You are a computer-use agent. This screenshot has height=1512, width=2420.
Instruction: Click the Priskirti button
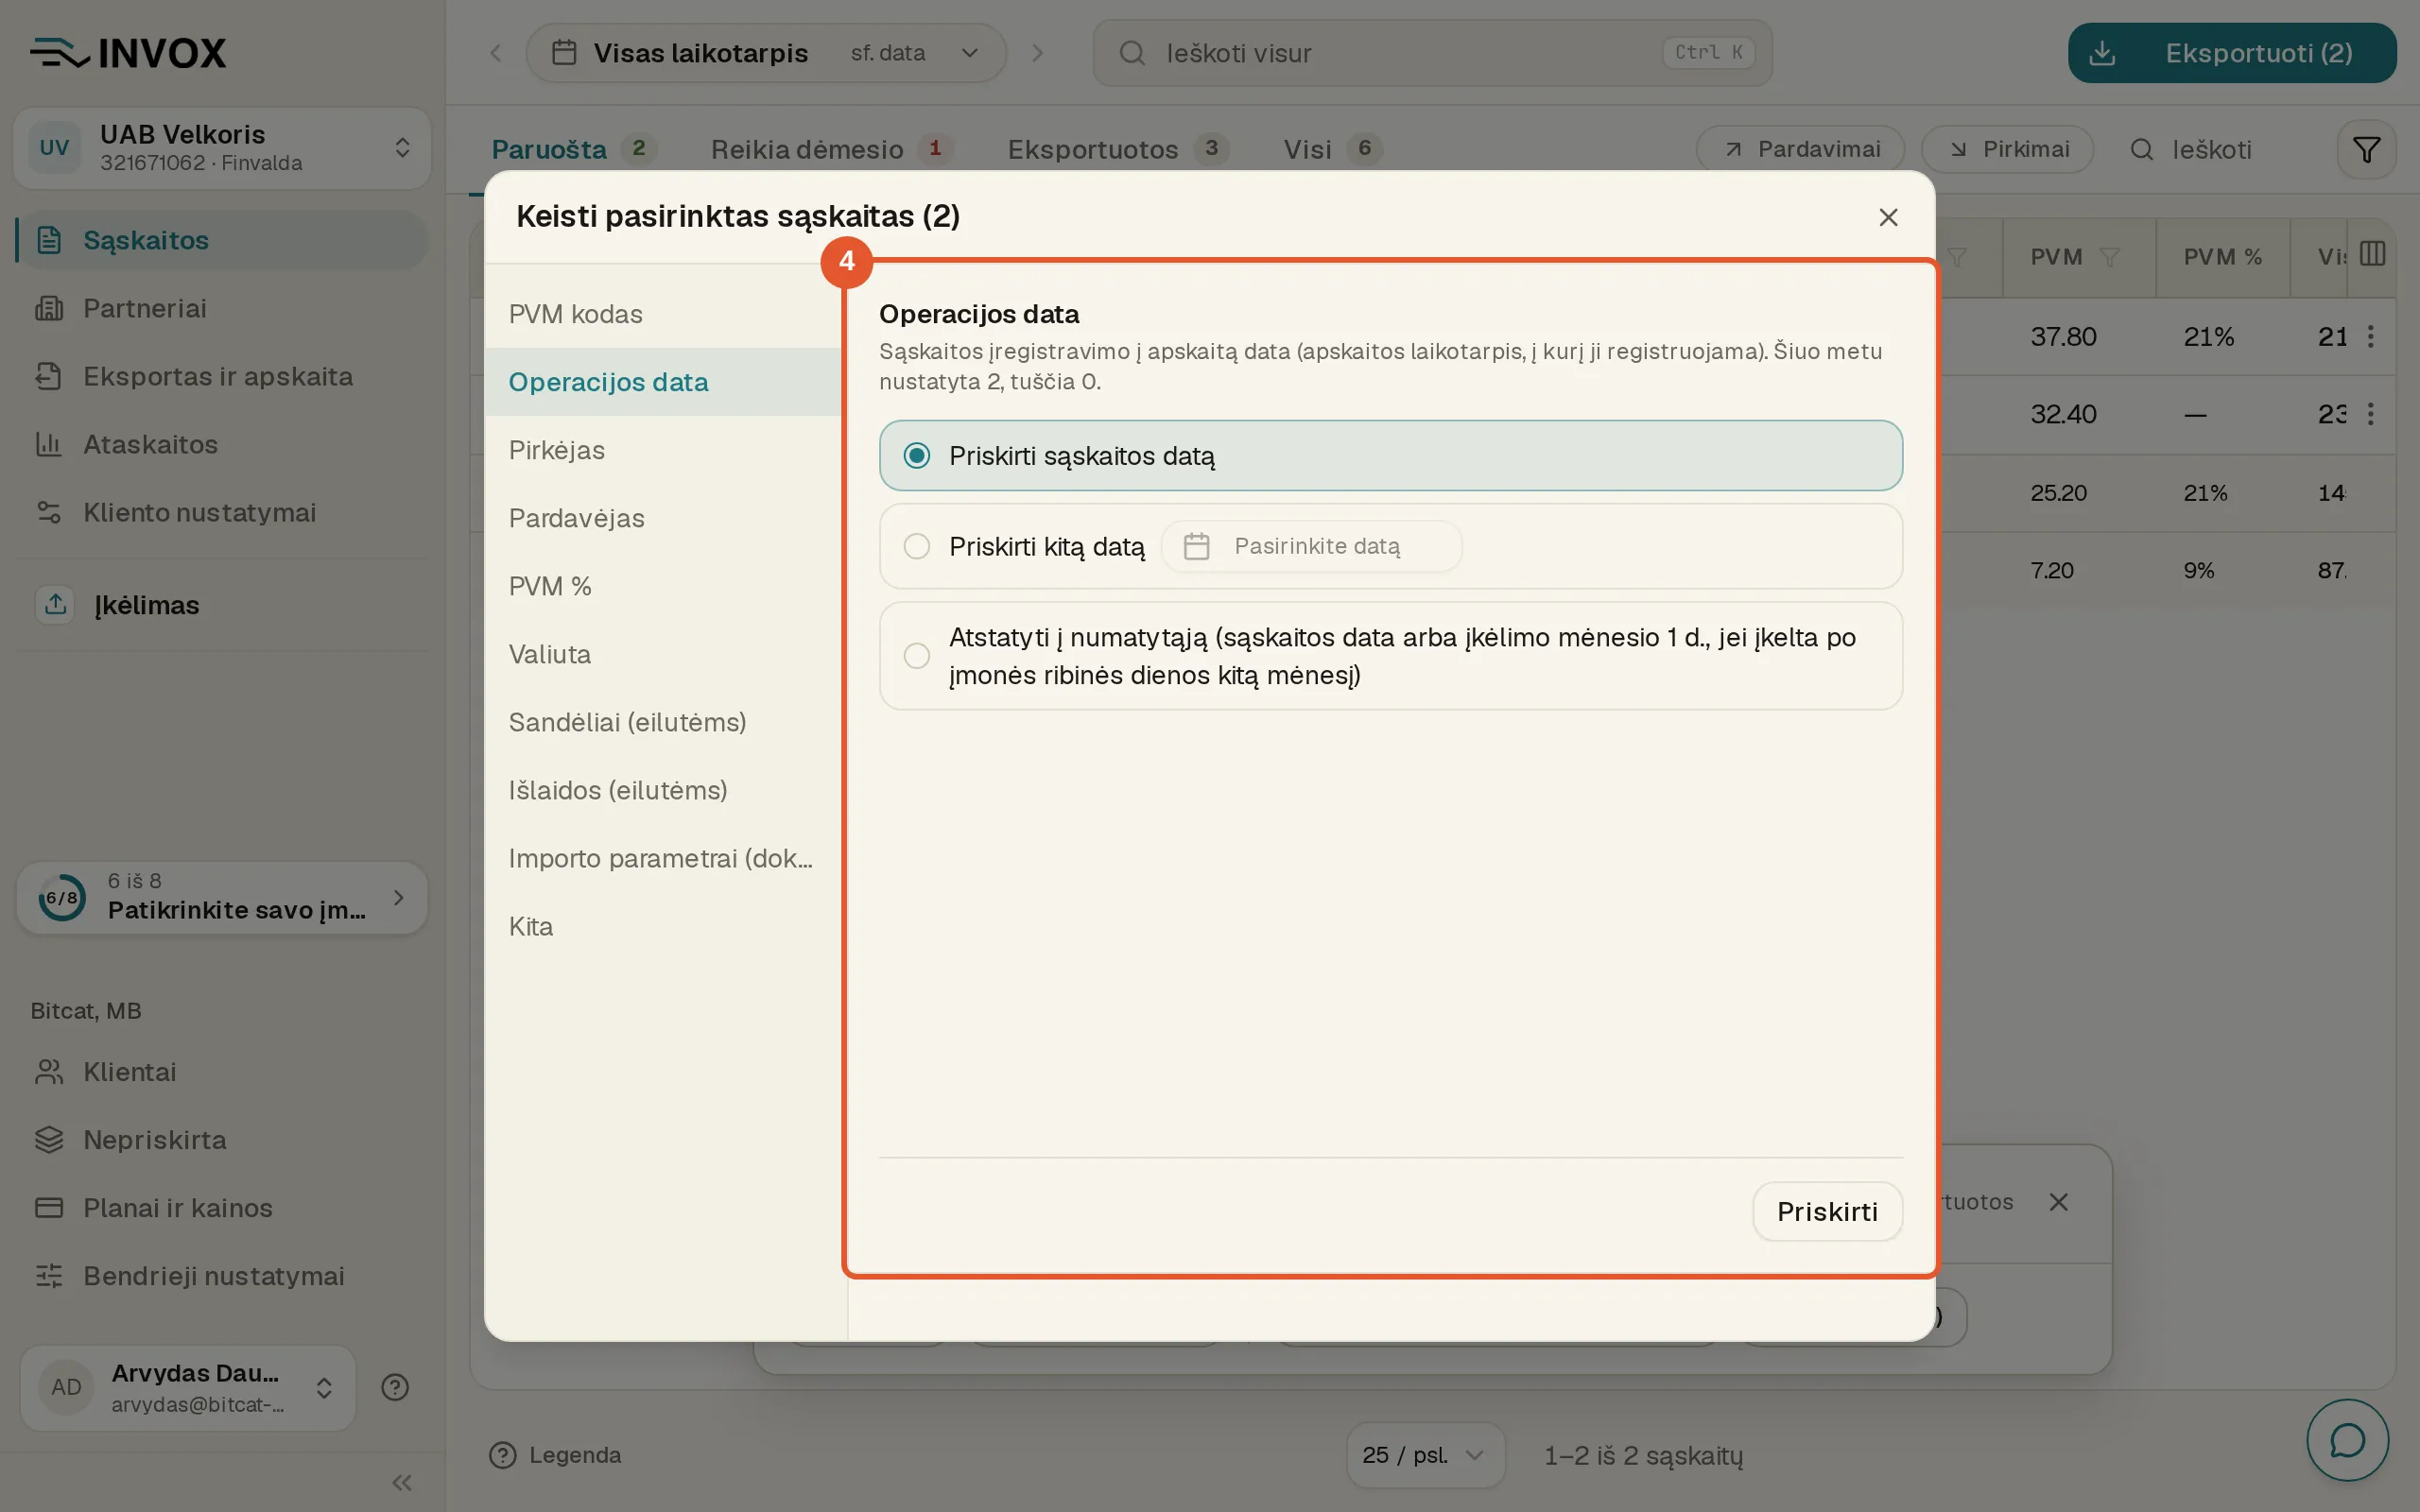pyautogui.click(x=1827, y=1211)
